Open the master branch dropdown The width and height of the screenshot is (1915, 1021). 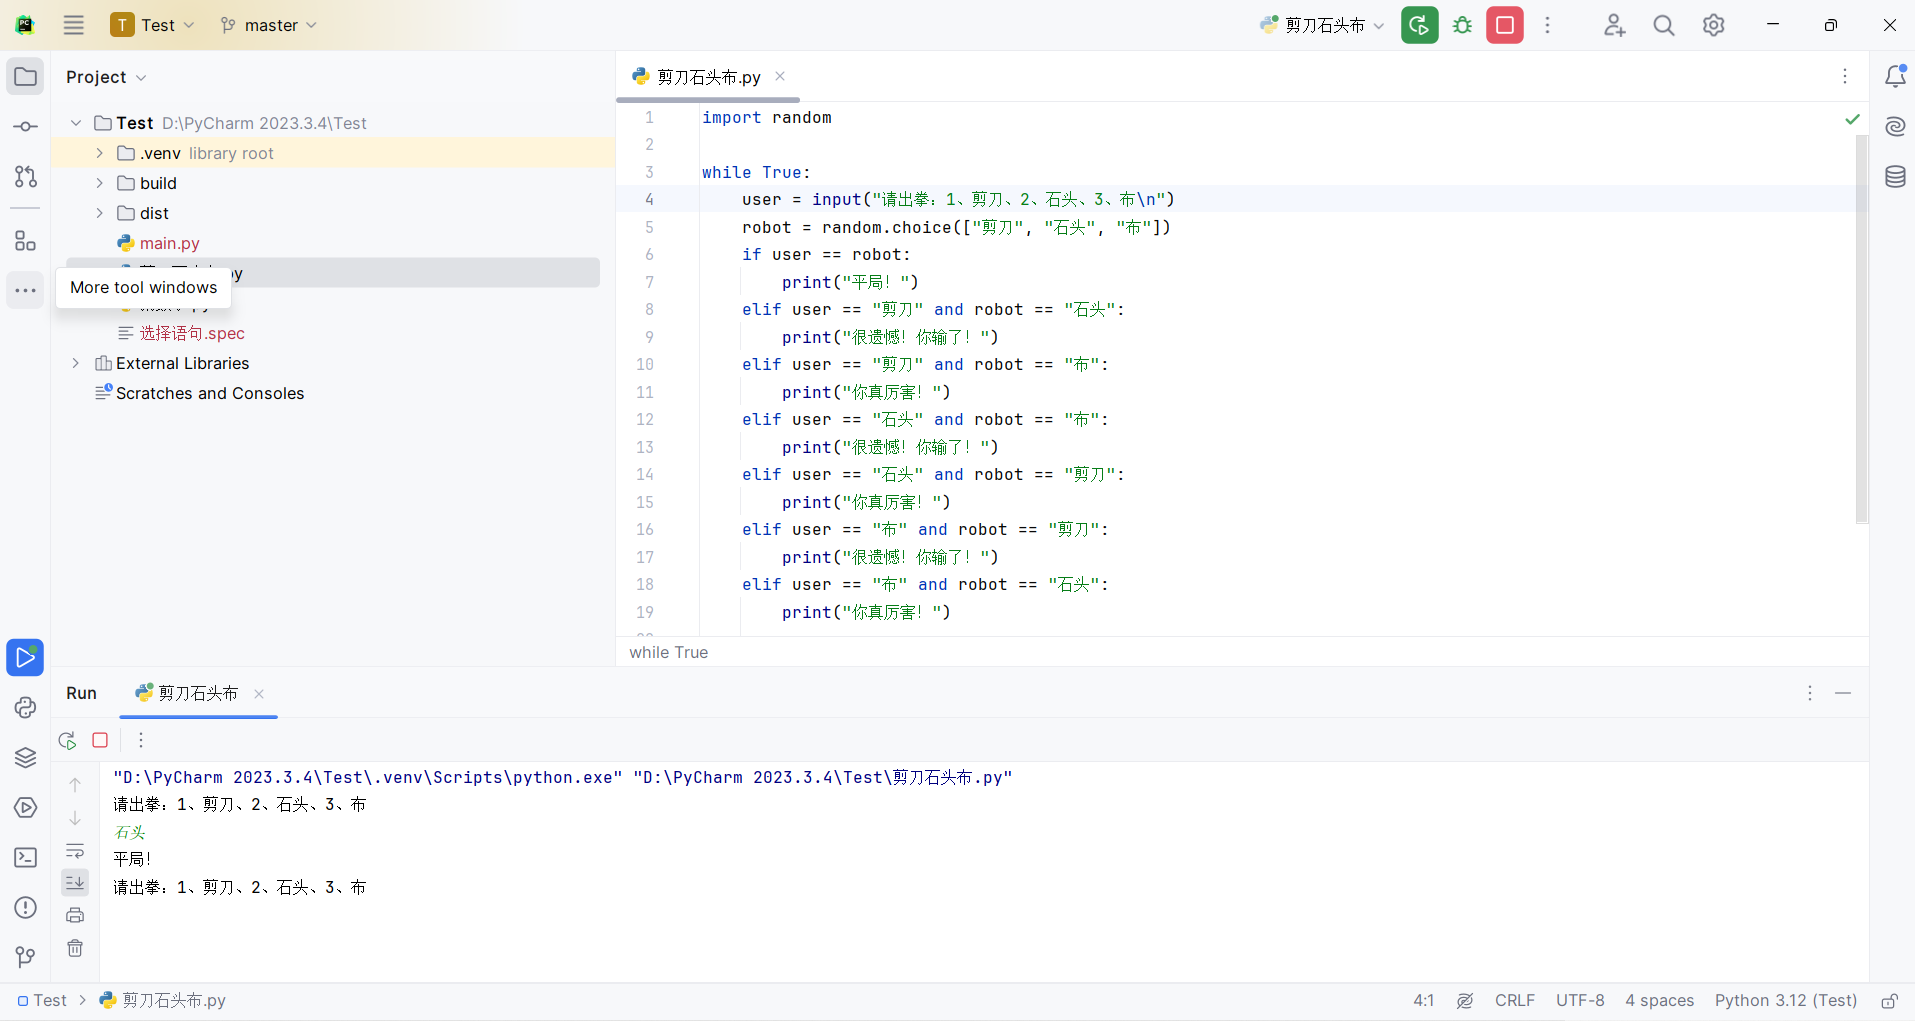click(269, 25)
